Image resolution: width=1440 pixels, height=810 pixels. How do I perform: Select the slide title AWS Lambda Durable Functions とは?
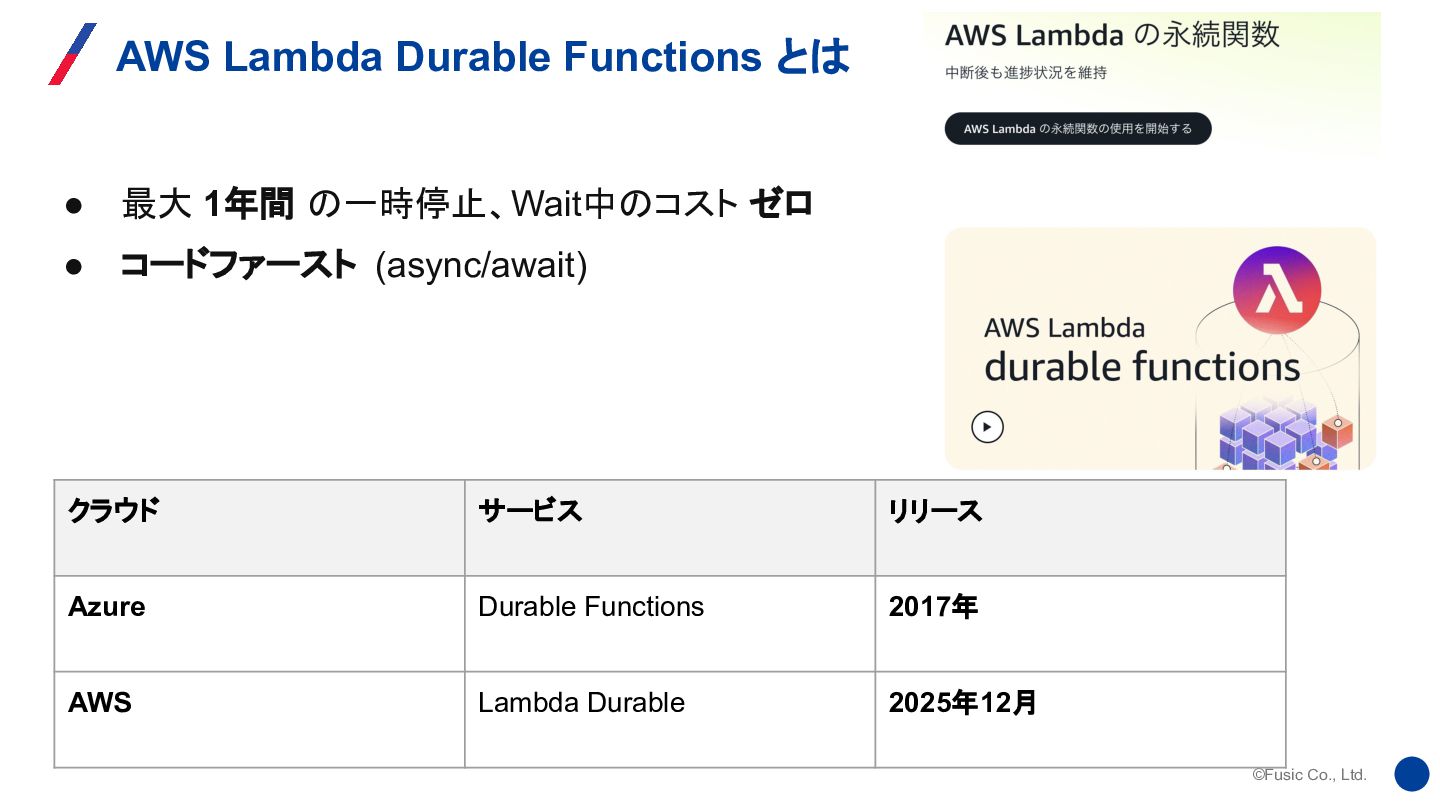[x=482, y=57]
